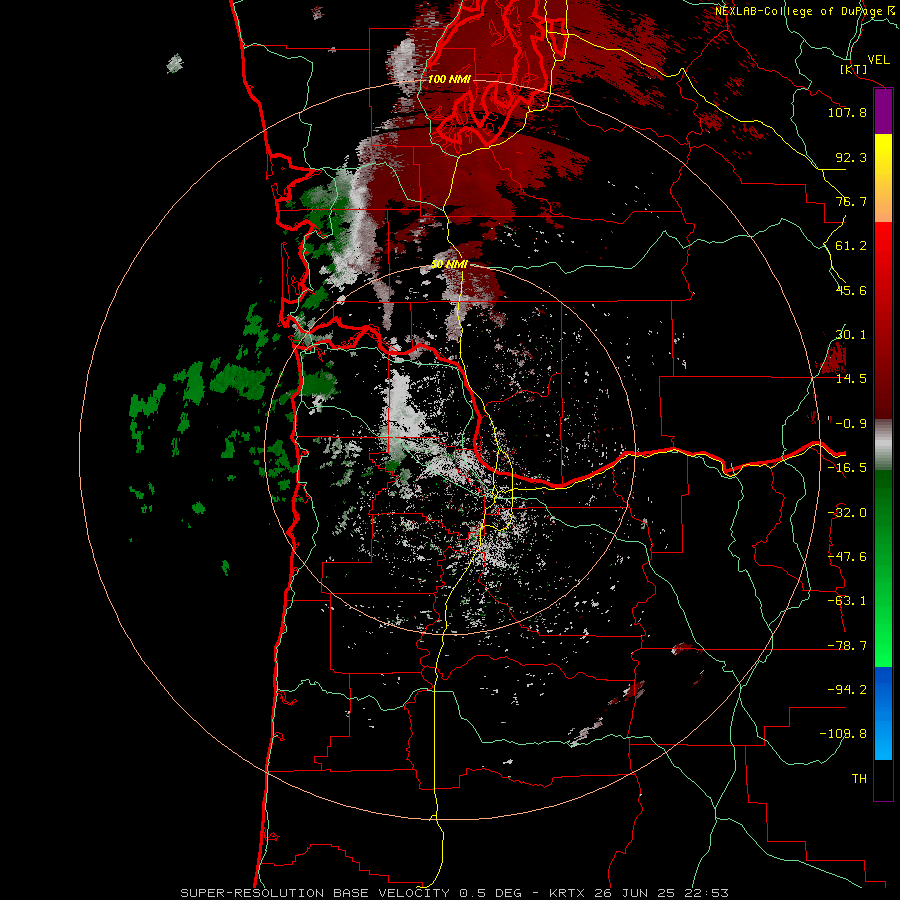Click the TH threshold label

859,779
